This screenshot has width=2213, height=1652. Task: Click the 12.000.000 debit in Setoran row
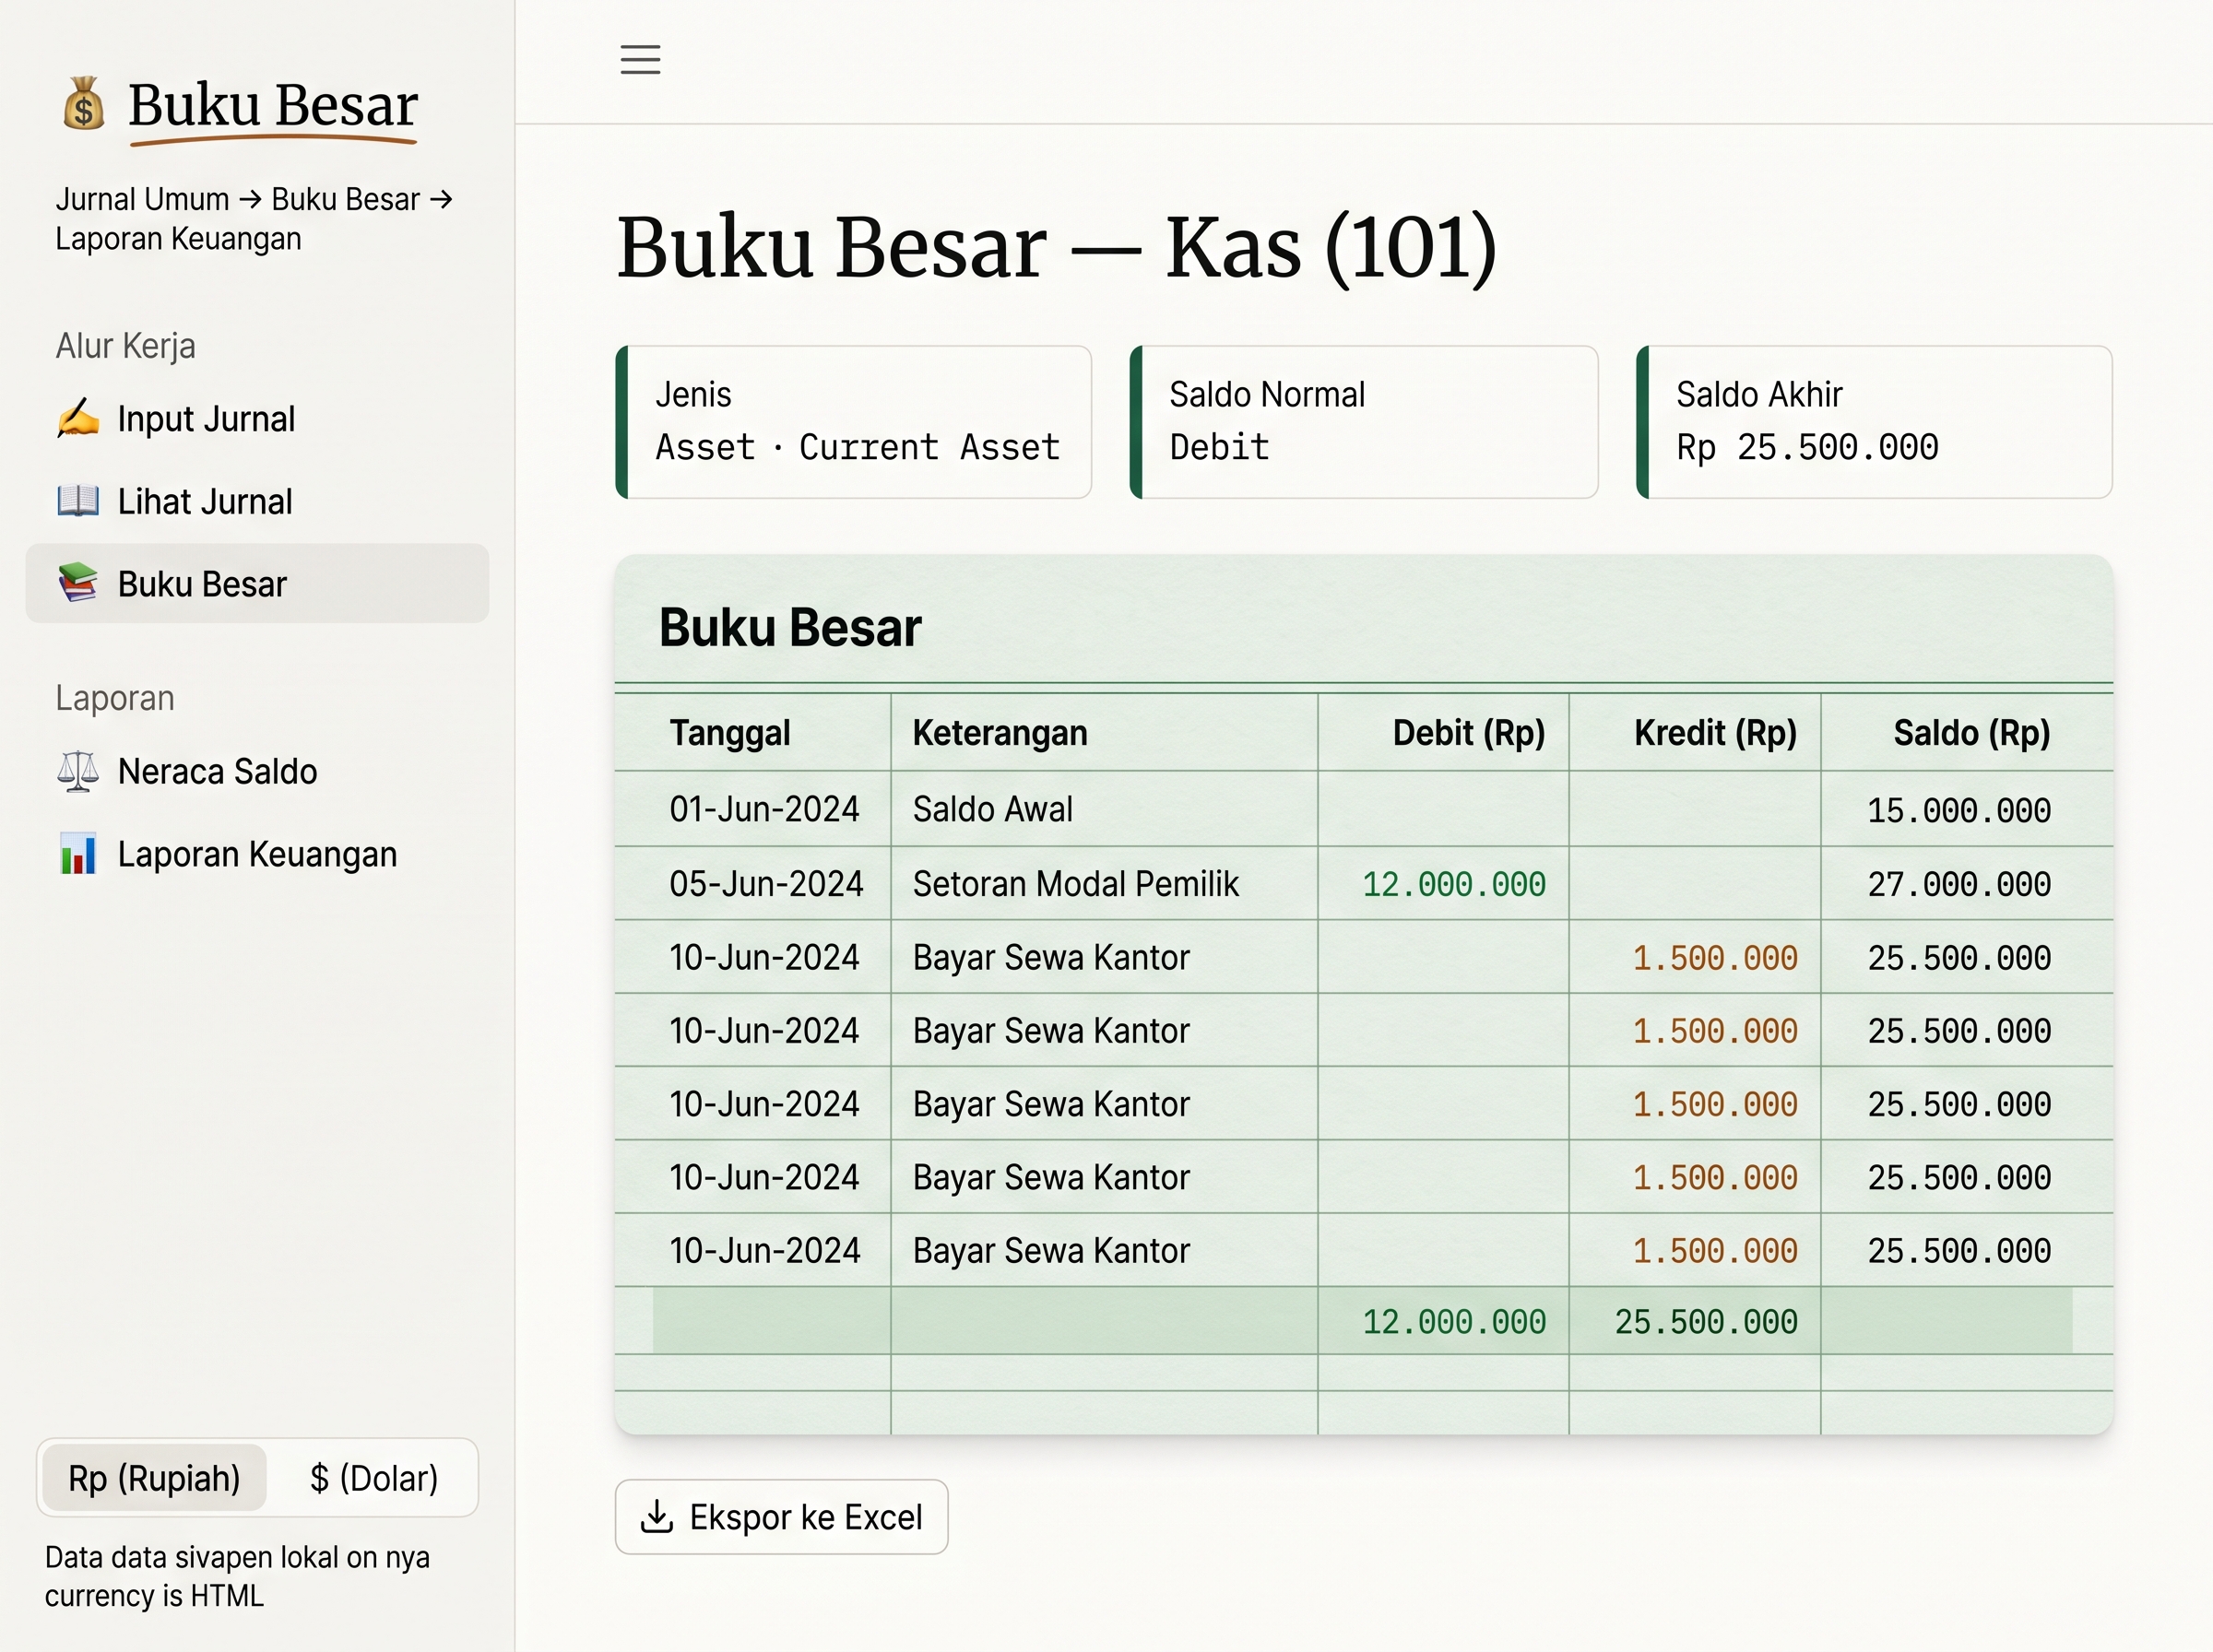coord(1454,884)
